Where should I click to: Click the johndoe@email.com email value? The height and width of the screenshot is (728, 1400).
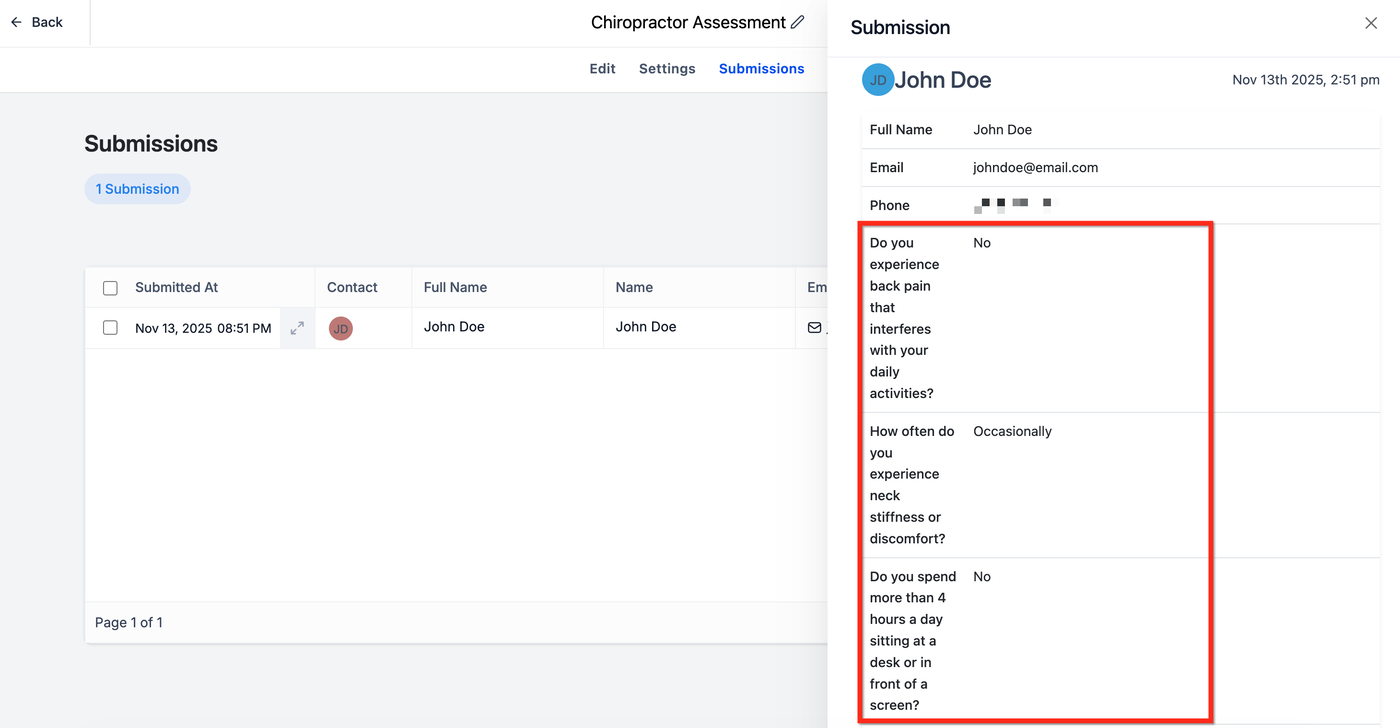pyautogui.click(x=1035, y=168)
